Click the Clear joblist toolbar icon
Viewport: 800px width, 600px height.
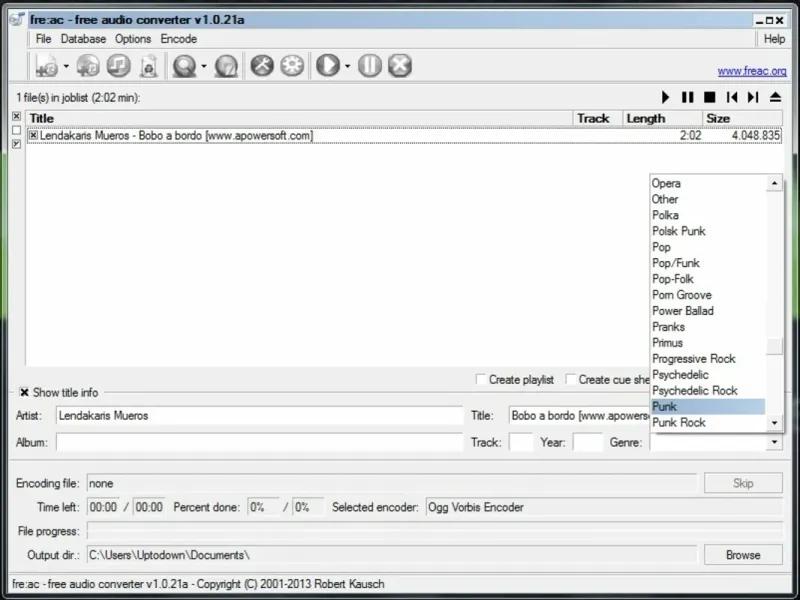(148, 66)
